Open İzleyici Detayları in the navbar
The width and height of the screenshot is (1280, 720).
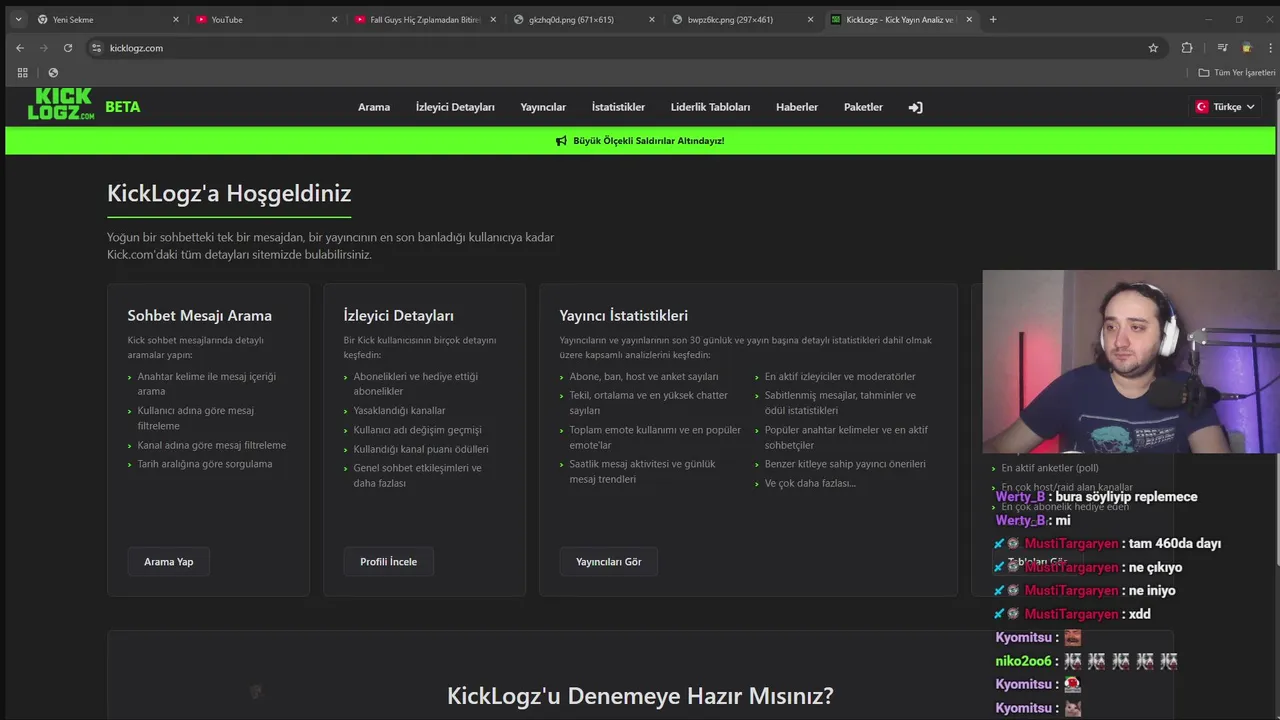(x=455, y=107)
